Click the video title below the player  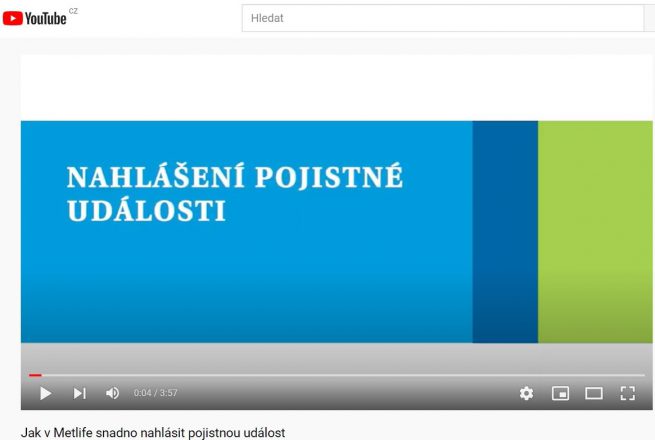[153, 432]
